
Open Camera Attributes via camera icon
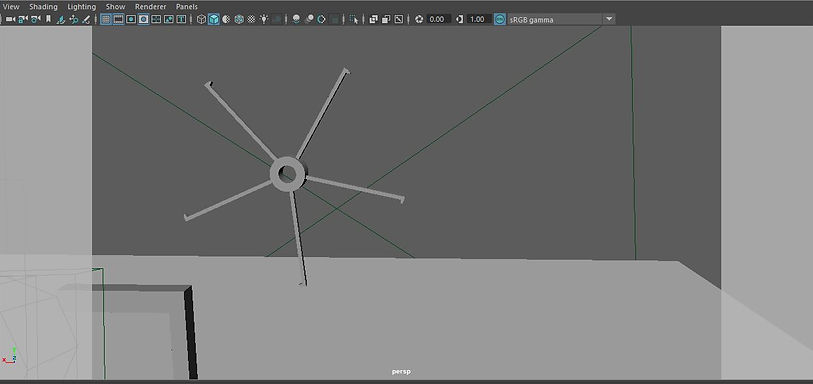(35, 19)
